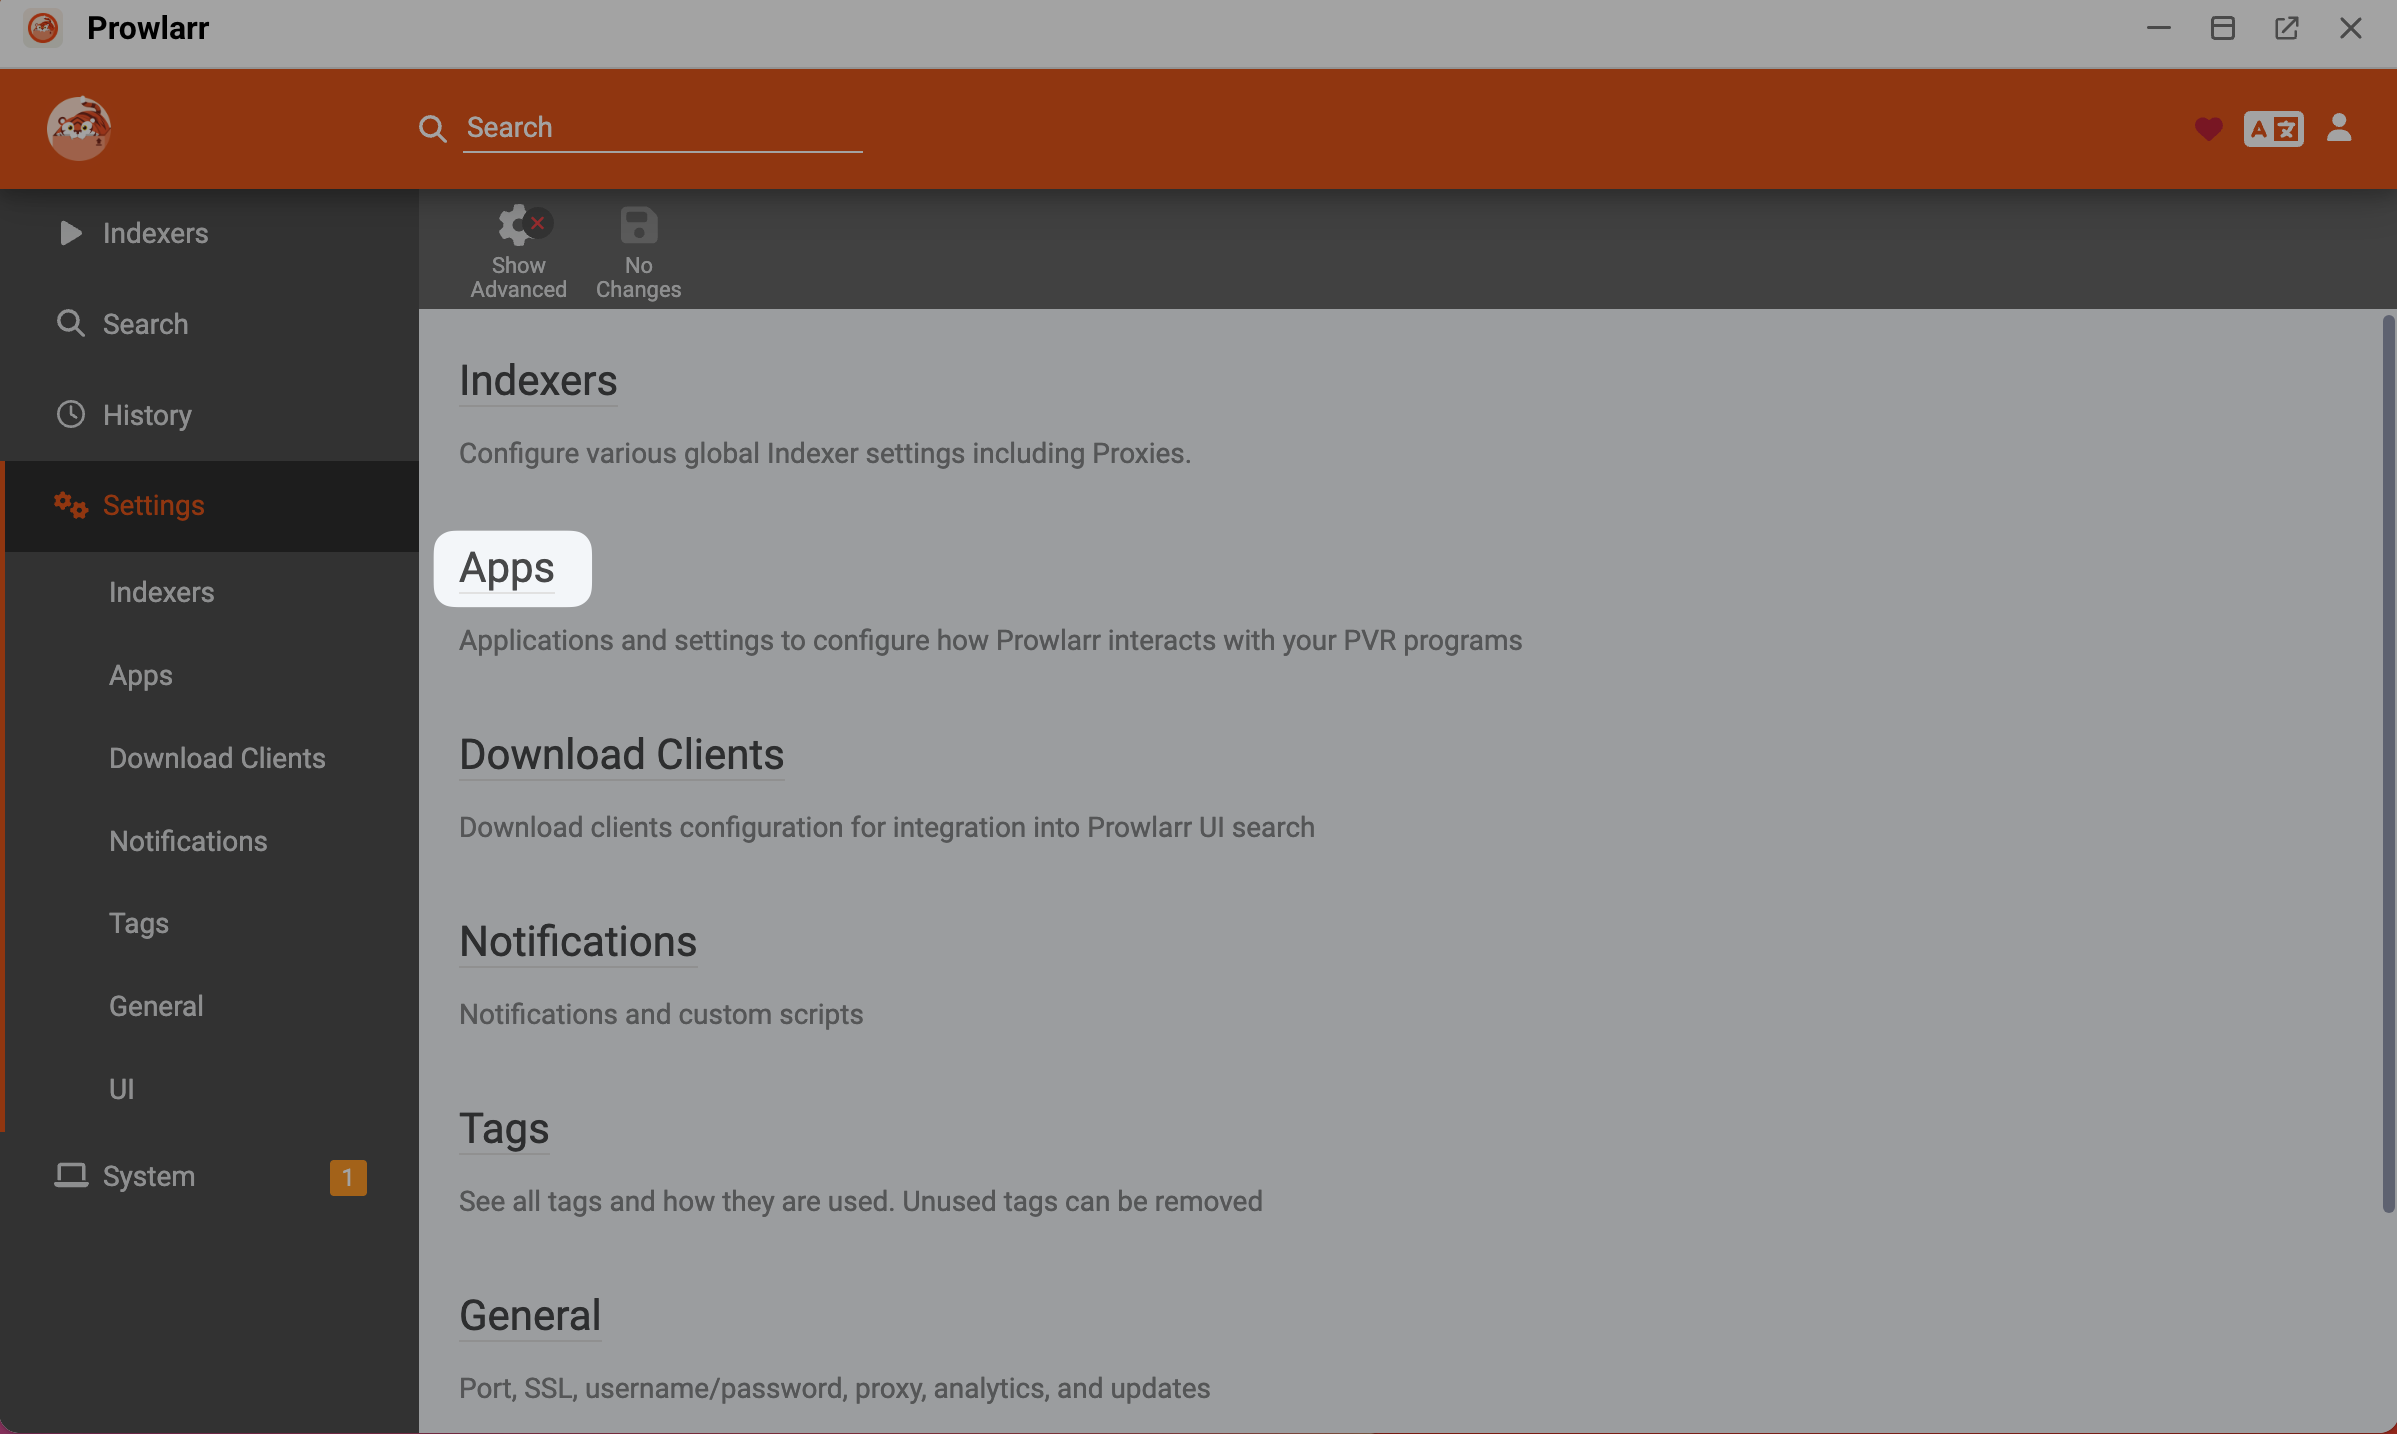Open the General settings page link

[529, 1314]
